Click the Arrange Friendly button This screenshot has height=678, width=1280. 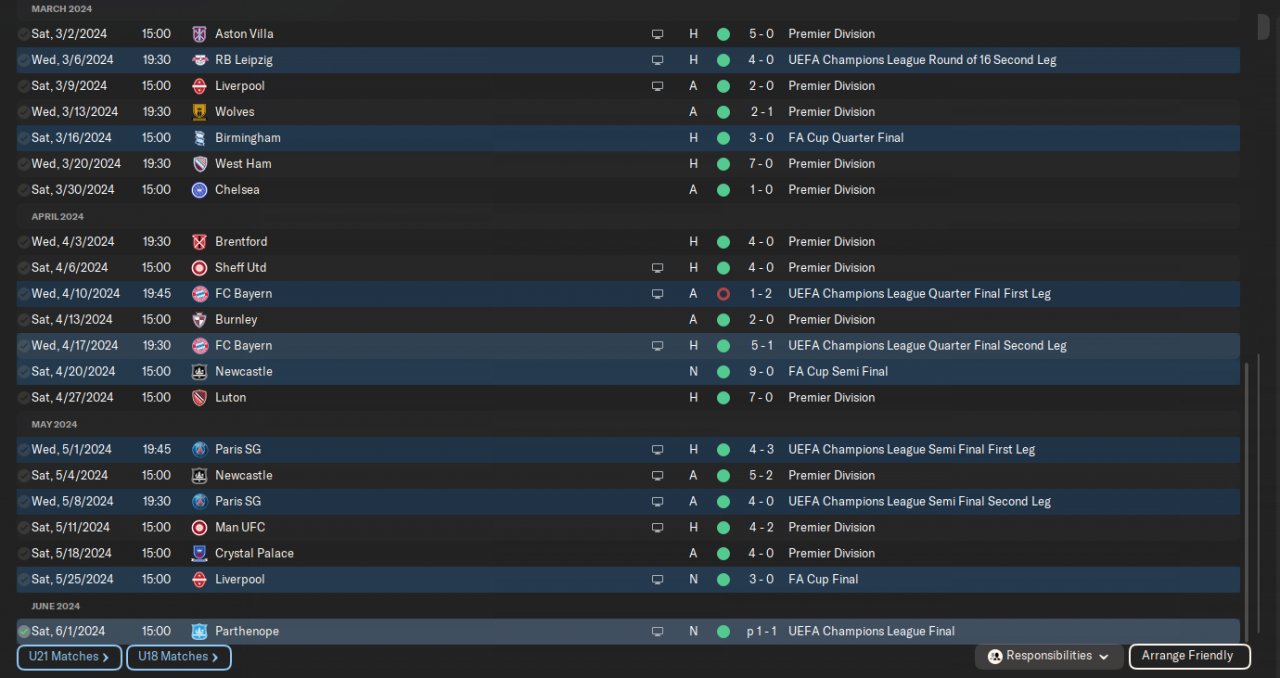coord(1188,657)
